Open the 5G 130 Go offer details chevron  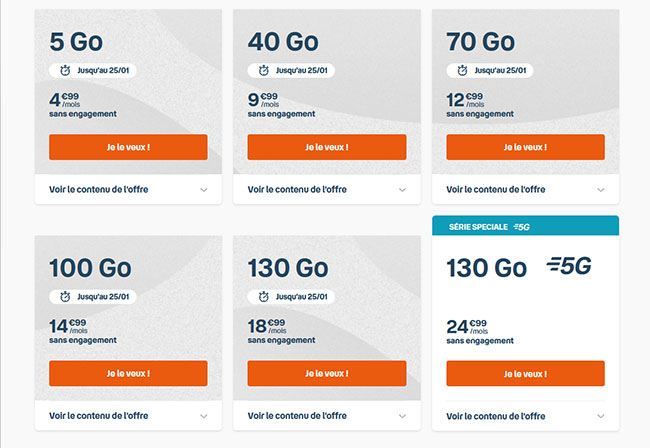[601, 416]
